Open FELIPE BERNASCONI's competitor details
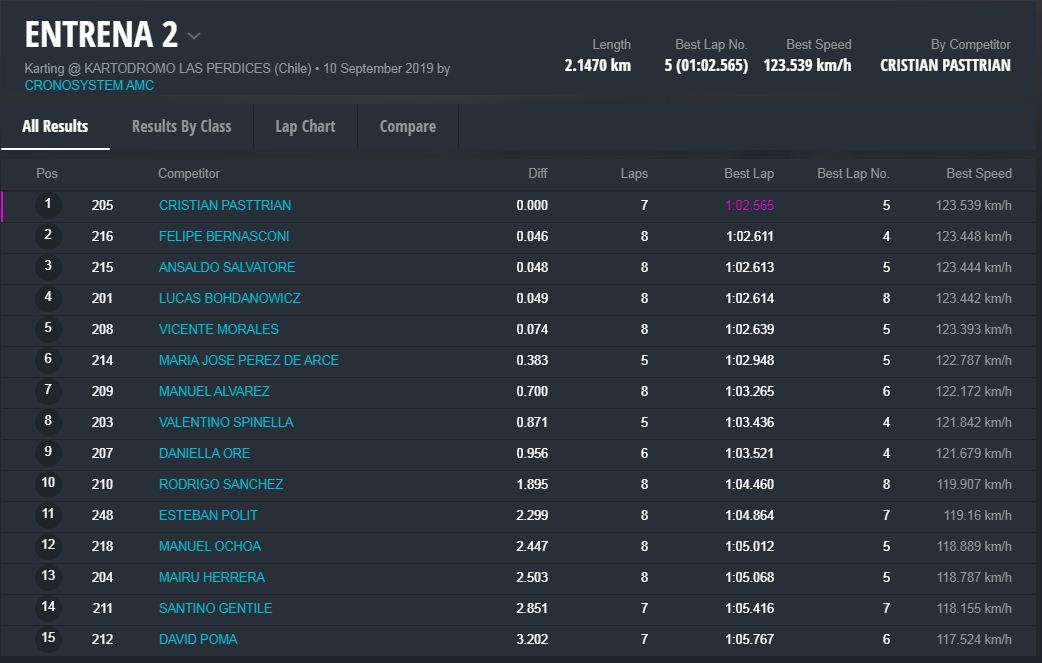This screenshot has height=663, width=1042. (224, 236)
